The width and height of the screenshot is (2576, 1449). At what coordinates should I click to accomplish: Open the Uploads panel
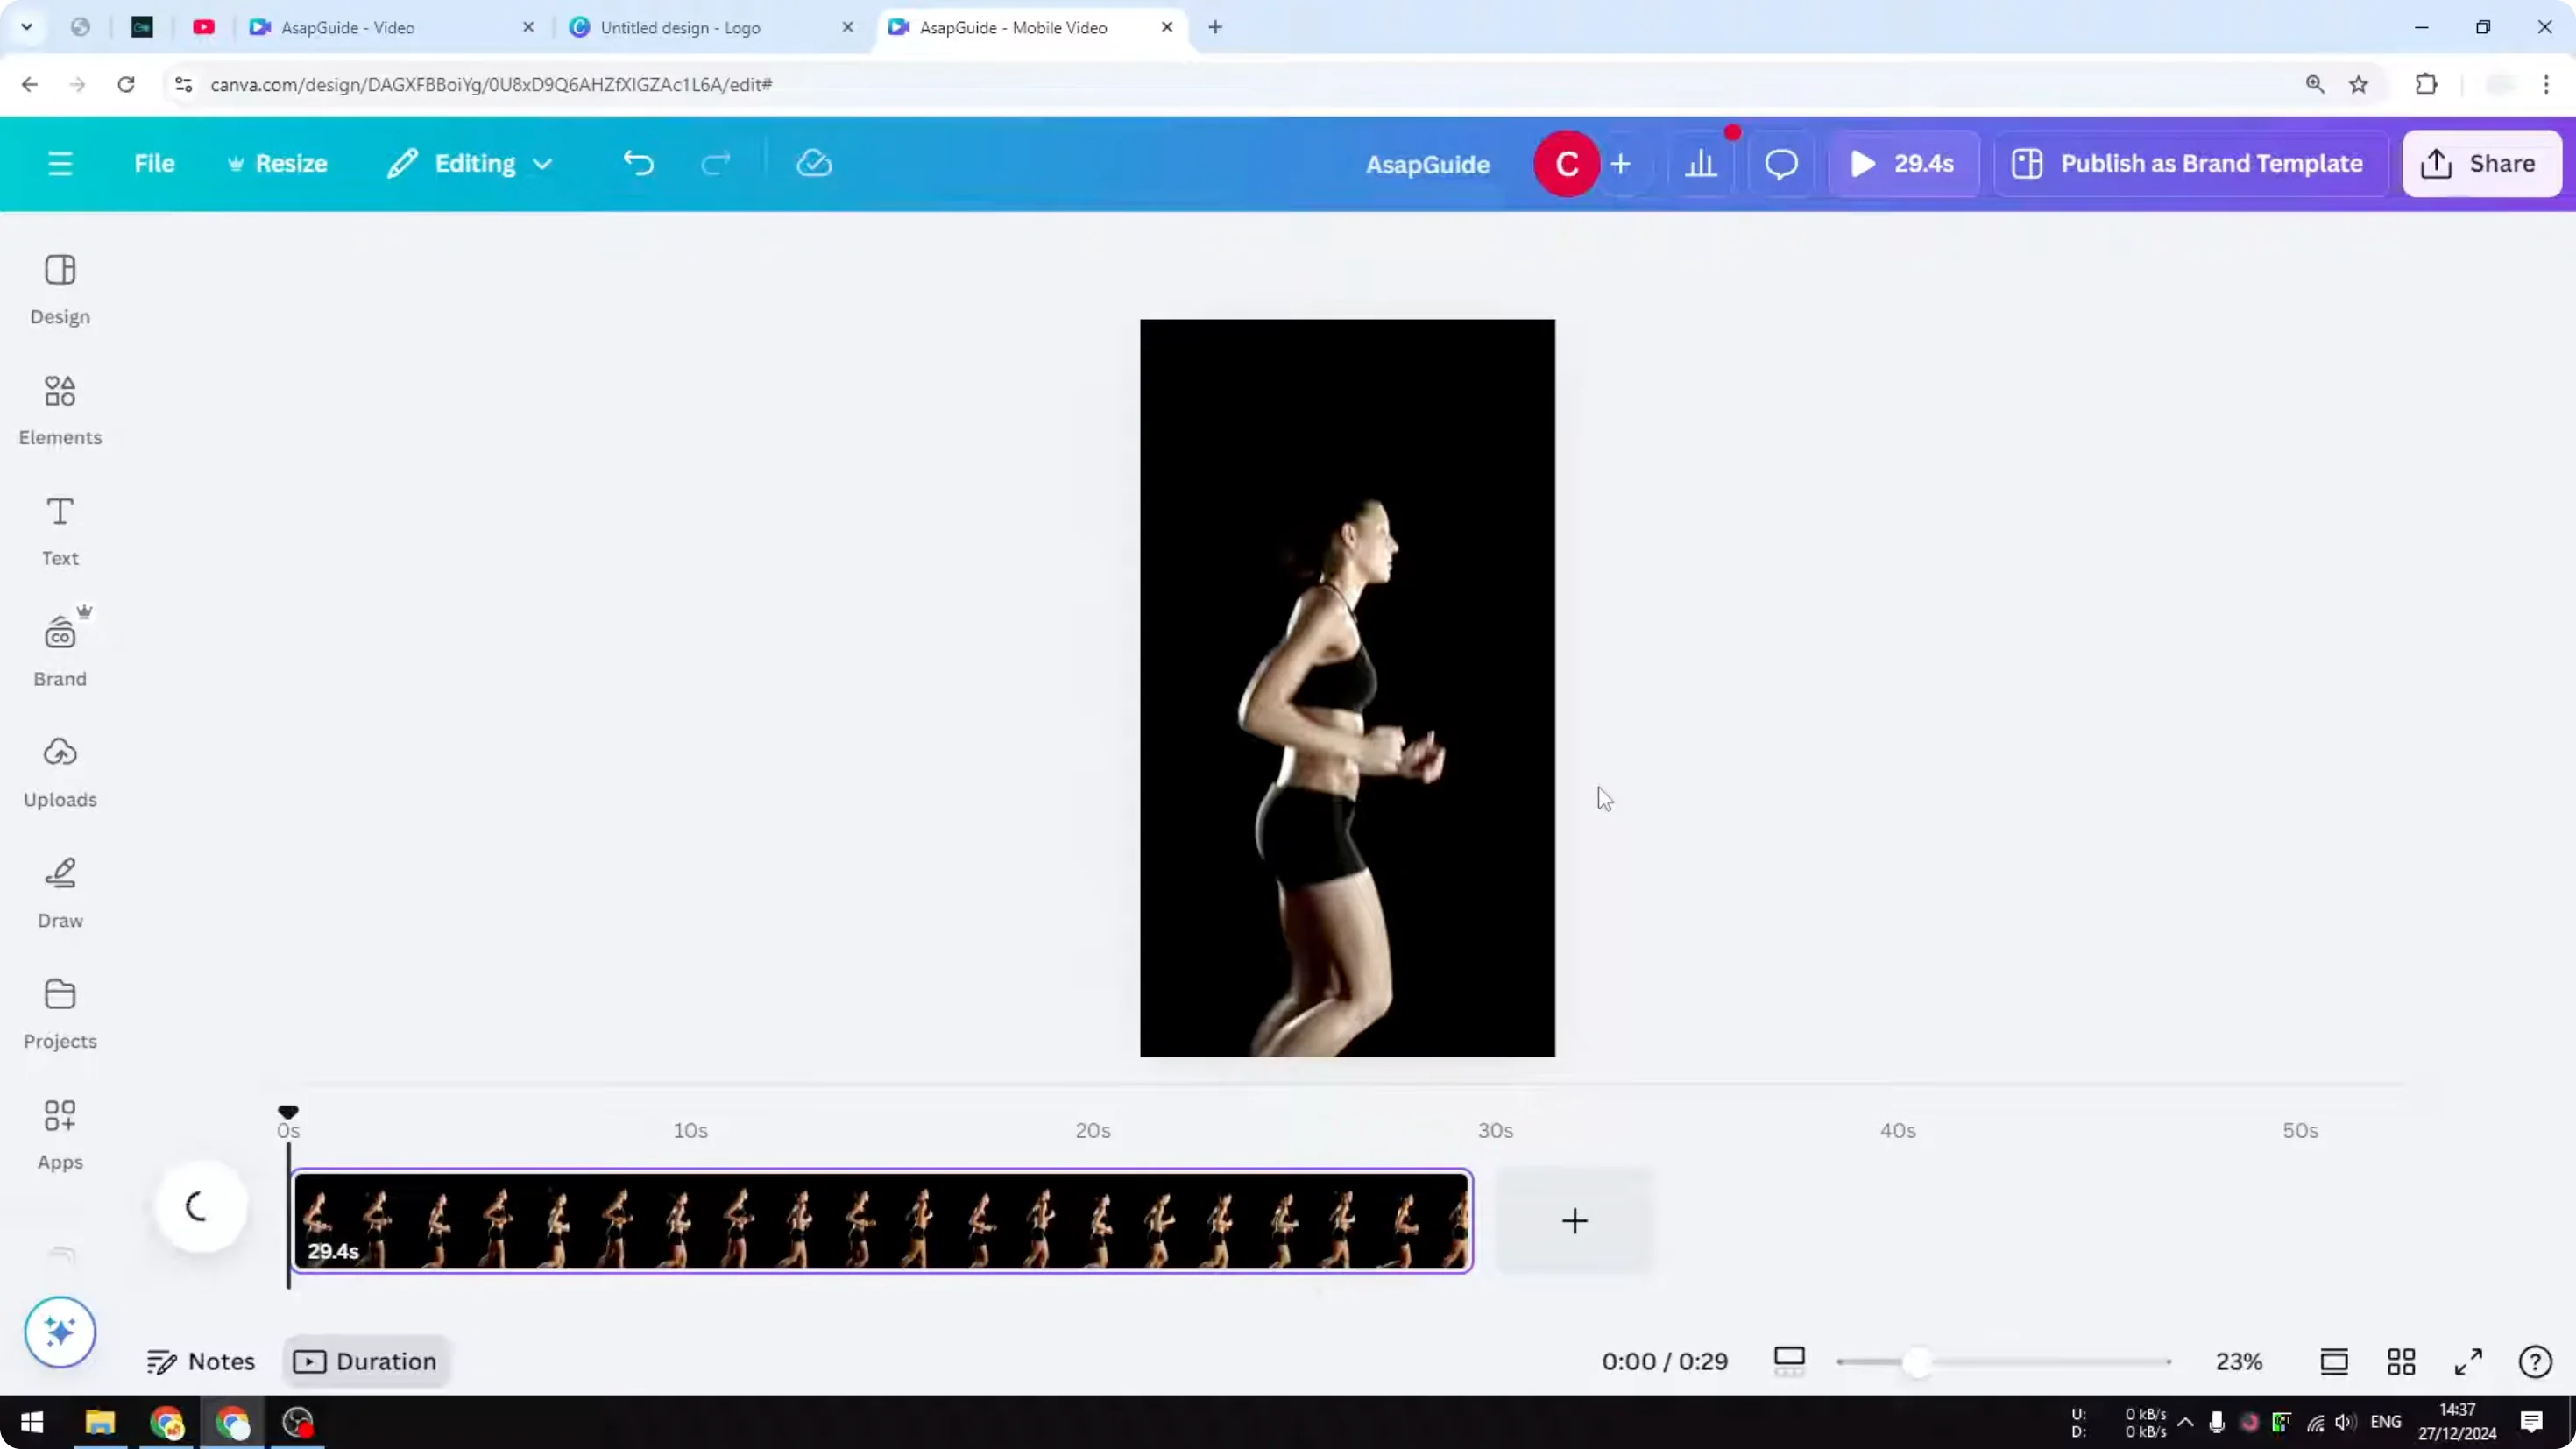click(x=59, y=771)
